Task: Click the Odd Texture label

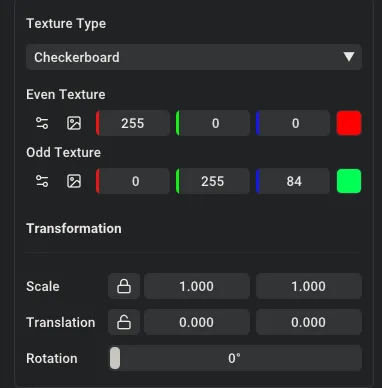Action: coord(63,152)
